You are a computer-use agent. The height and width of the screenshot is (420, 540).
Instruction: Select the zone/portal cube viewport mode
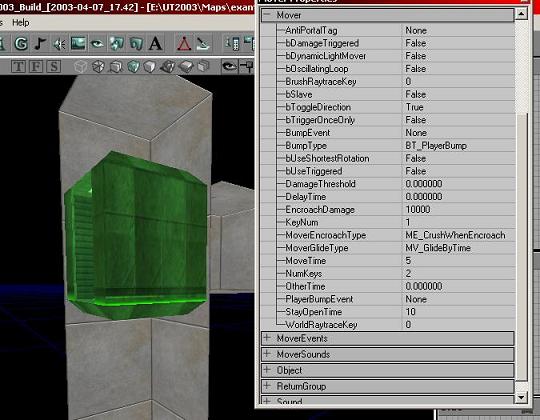coord(116,66)
